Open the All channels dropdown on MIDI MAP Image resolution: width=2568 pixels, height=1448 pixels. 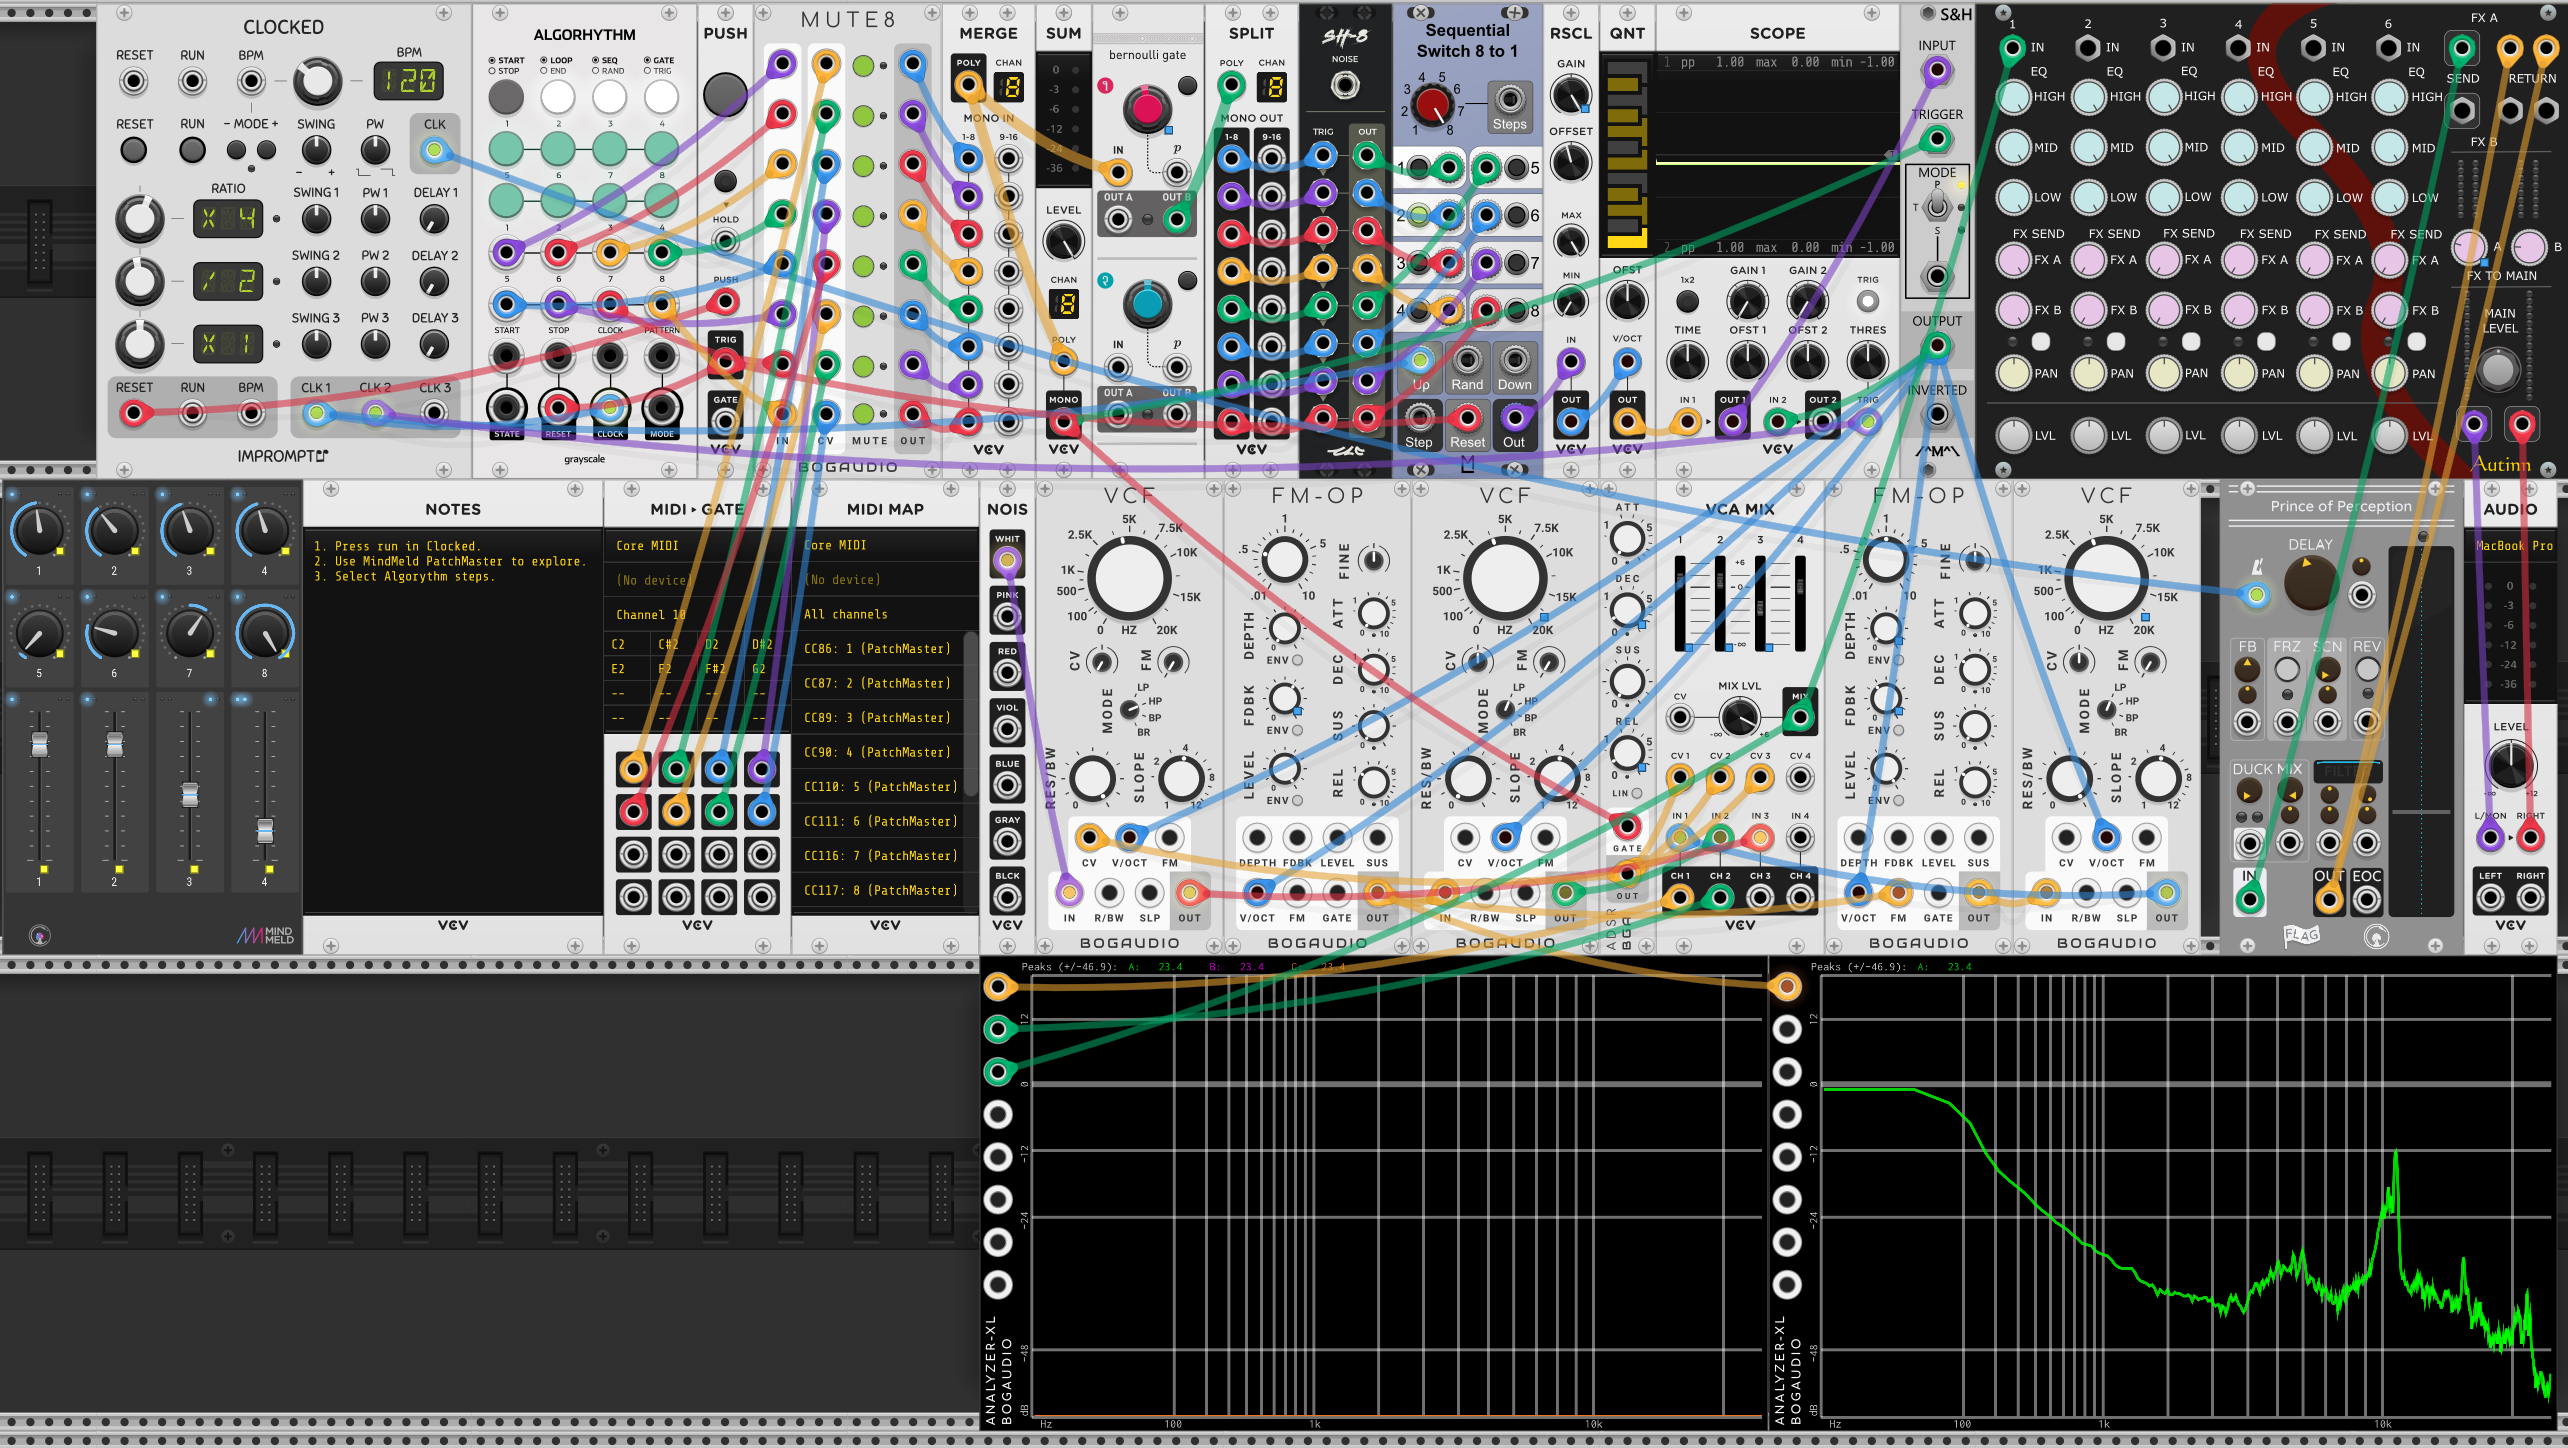click(x=885, y=615)
